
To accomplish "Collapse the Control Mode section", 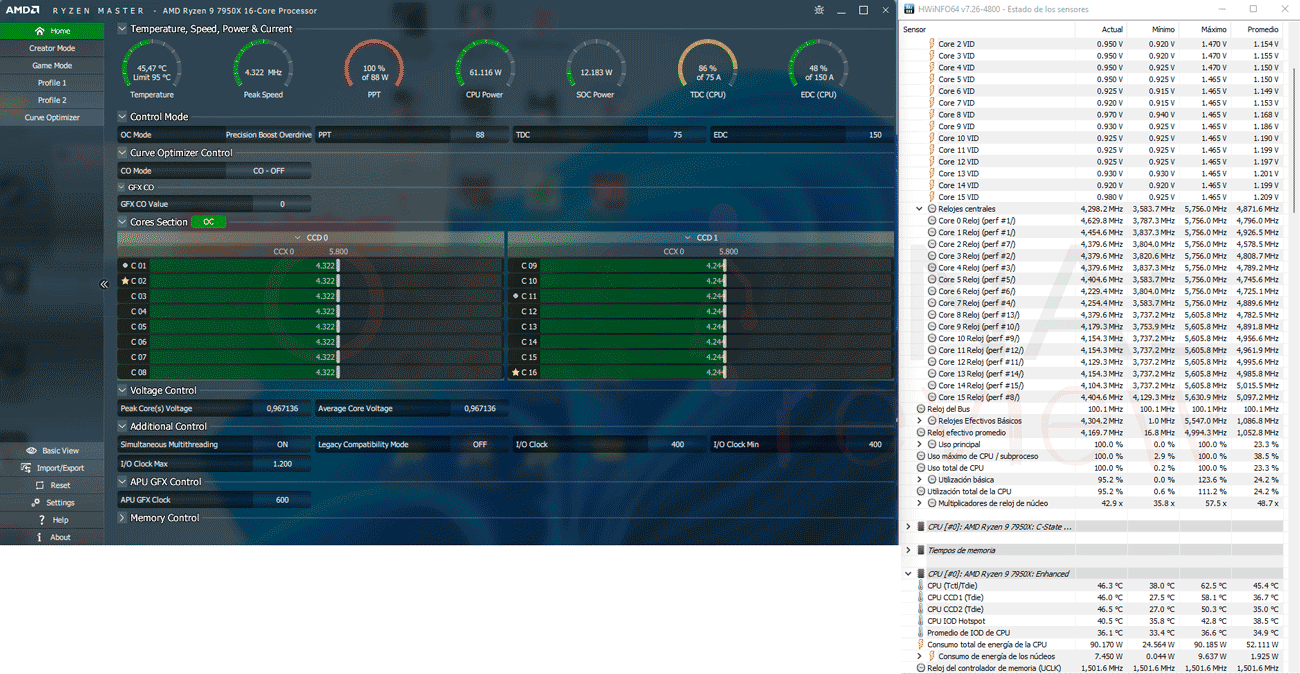I will pos(122,117).
